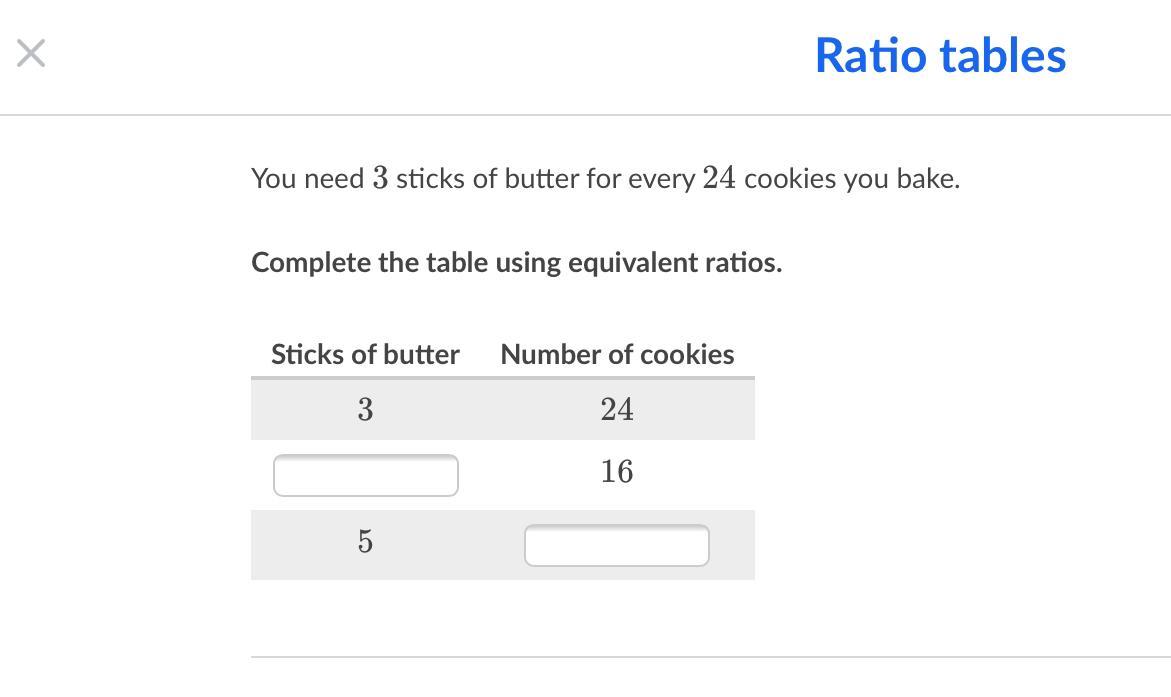The image size is (1171, 697).
Task: Click the number 24 in the problem statement
Action: [x=719, y=179]
